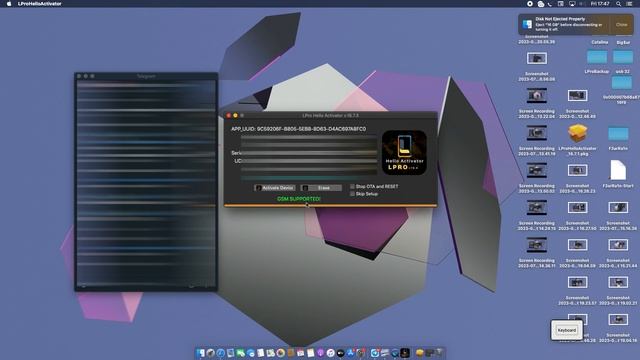640x360 pixels.
Task: Click the Hello Activator LPRO logo
Action: click(x=404, y=152)
